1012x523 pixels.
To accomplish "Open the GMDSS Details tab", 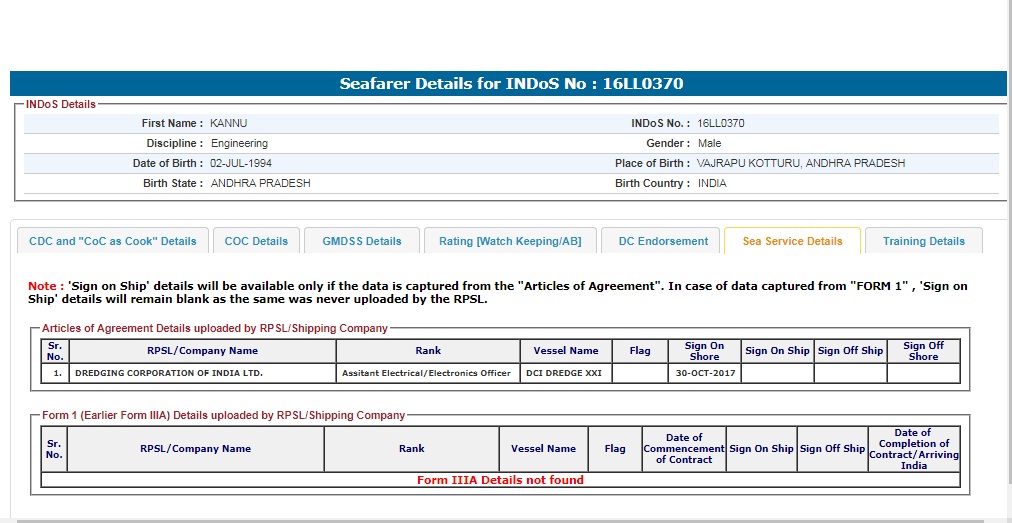I will point(361,241).
